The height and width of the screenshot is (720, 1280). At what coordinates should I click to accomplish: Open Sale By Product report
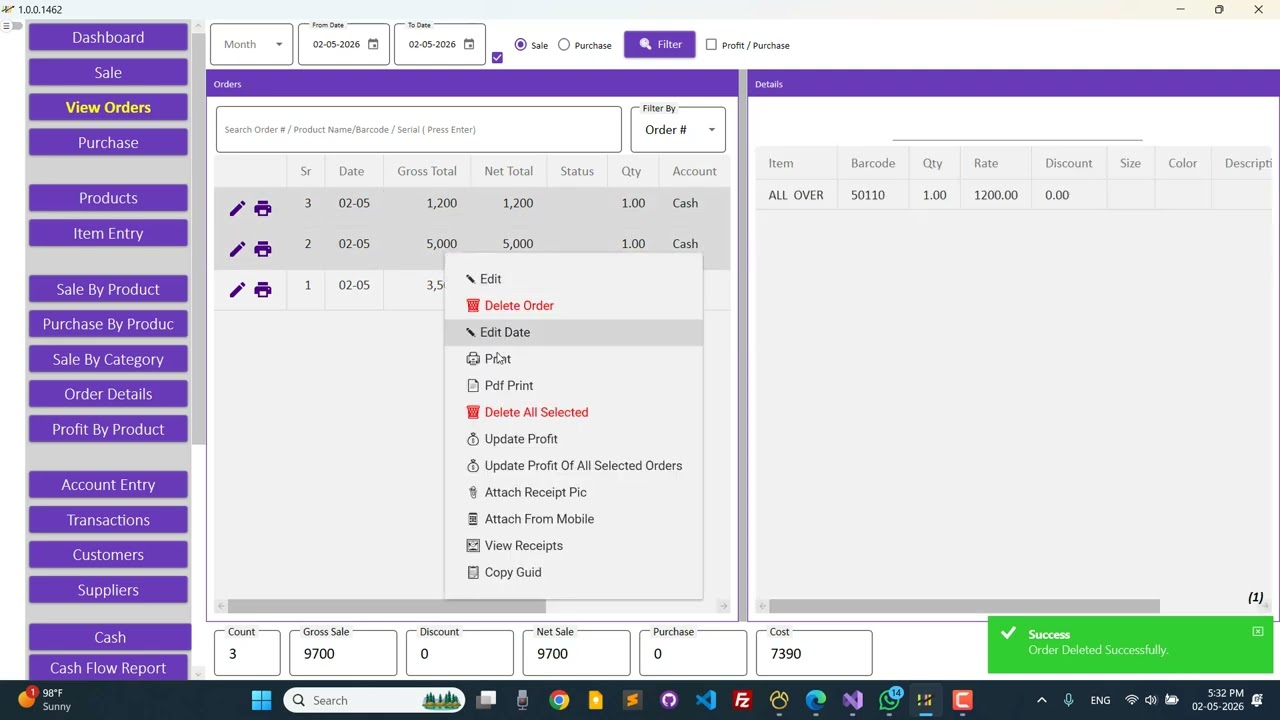click(x=108, y=289)
